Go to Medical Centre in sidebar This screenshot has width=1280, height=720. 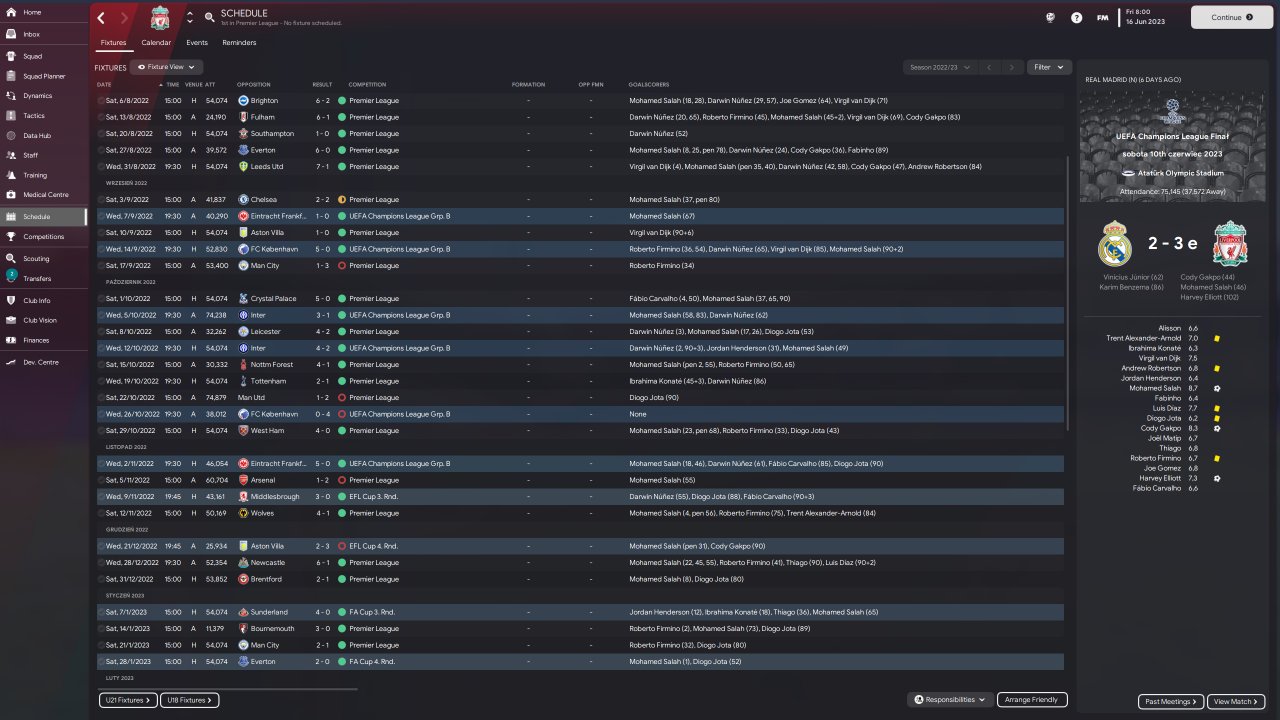pyautogui.click(x=45, y=195)
